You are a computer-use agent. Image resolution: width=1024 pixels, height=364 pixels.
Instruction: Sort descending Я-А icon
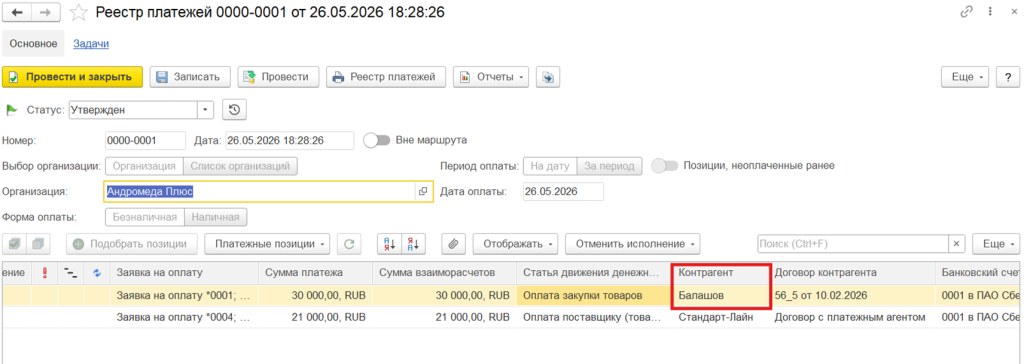(x=414, y=244)
